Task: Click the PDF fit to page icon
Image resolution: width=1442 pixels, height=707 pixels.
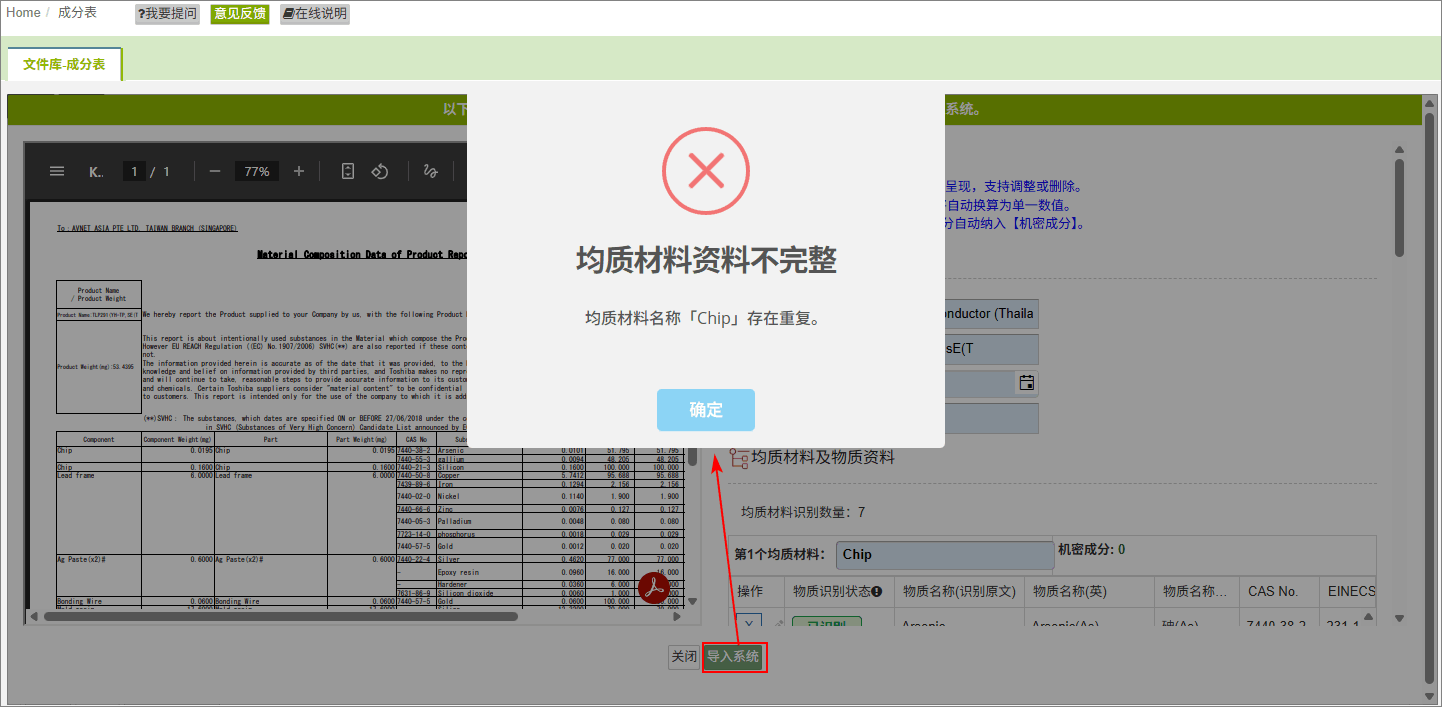Action: point(348,171)
